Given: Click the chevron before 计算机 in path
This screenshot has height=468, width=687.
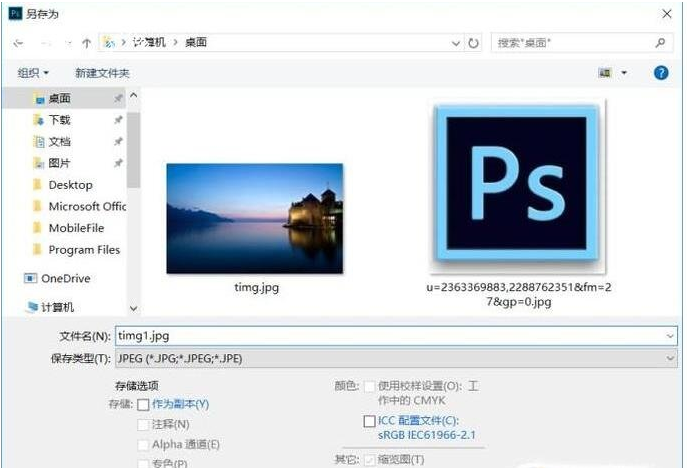Looking at the screenshot, I should [124, 43].
